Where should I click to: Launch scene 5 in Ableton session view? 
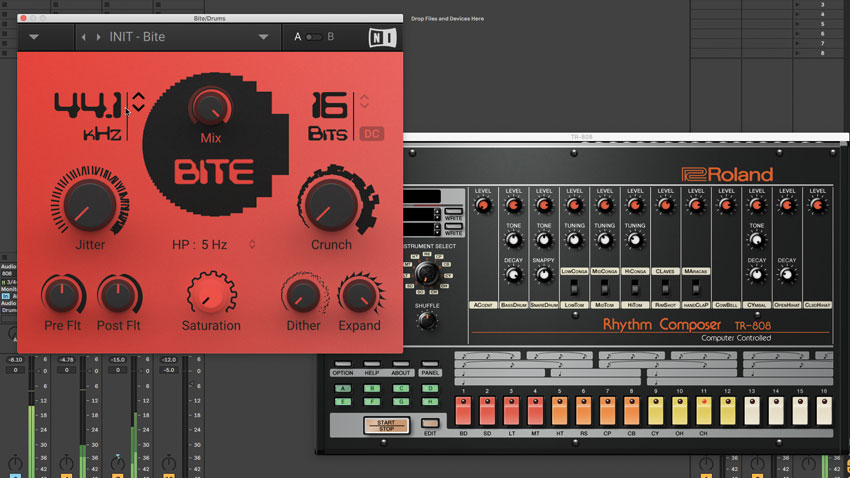pos(797,24)
